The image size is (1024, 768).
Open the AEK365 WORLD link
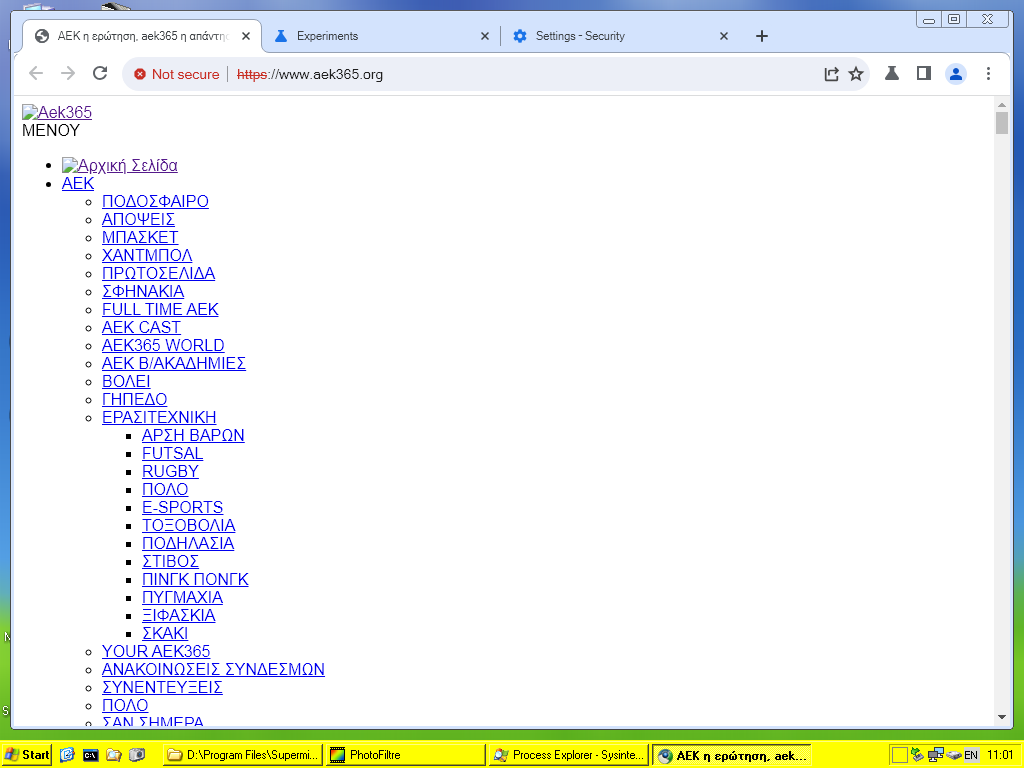click(x=163, y=345)
